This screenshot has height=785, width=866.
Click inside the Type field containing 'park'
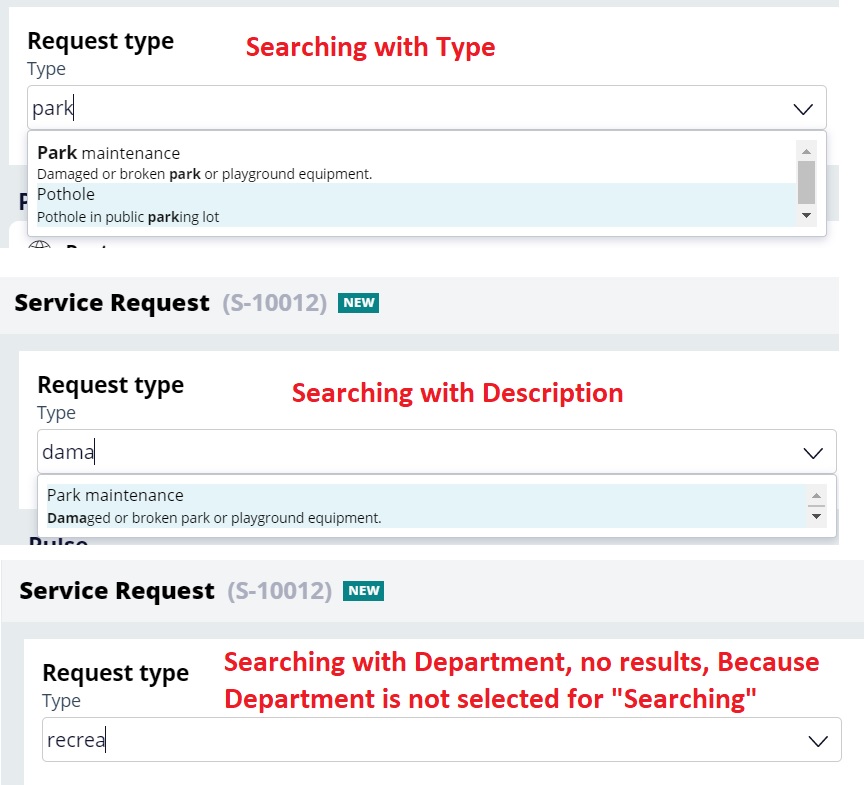coord(300,107)
